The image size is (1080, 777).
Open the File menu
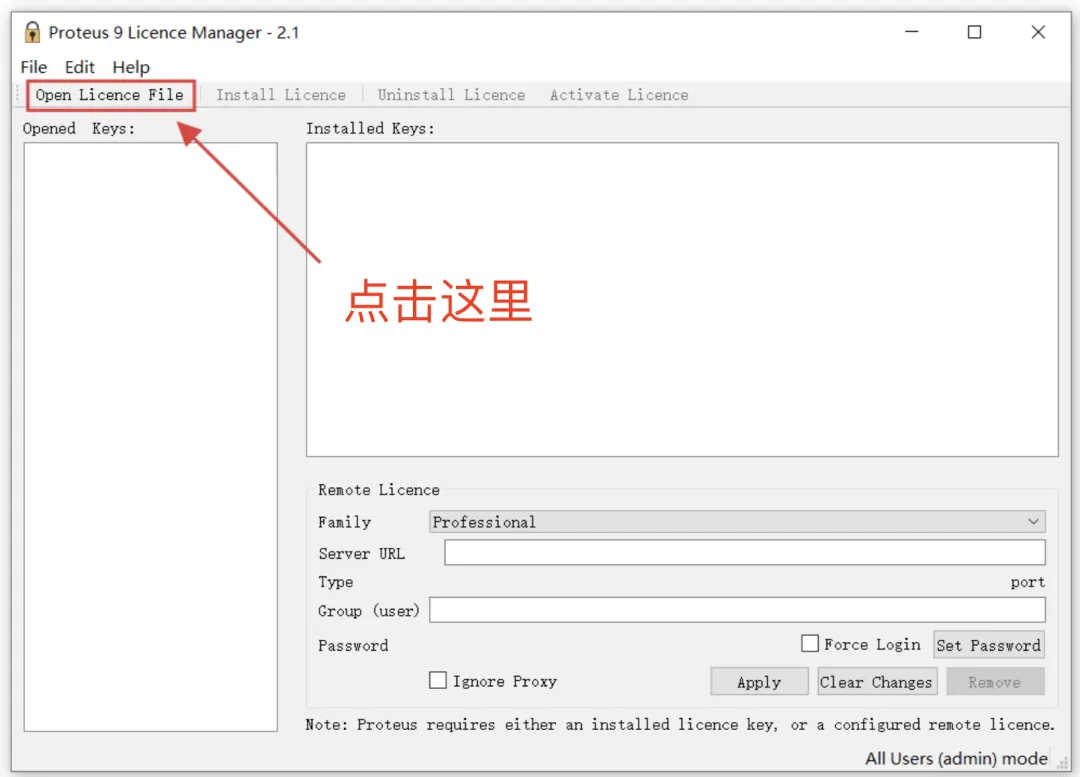[x=34, y=67]
